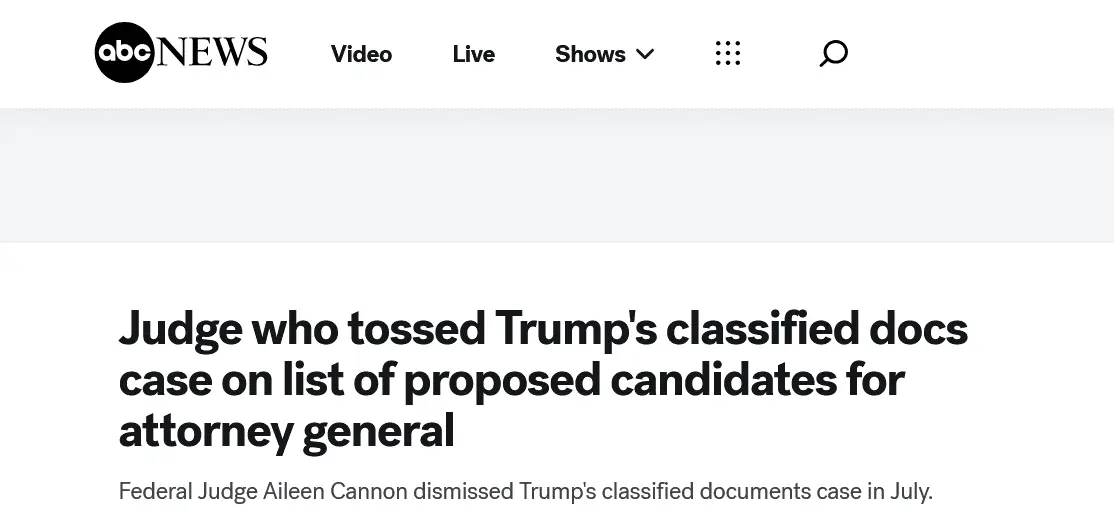Open the Video section
This screenshot has width=1114, height=520.
tap(361, 54)
